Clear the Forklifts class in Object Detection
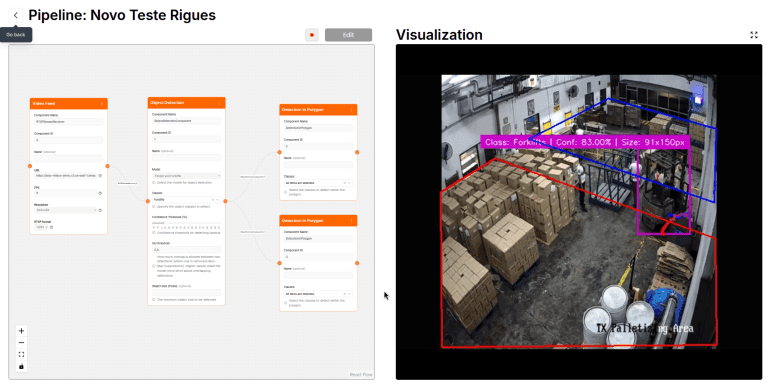 [x=213, y=200]
